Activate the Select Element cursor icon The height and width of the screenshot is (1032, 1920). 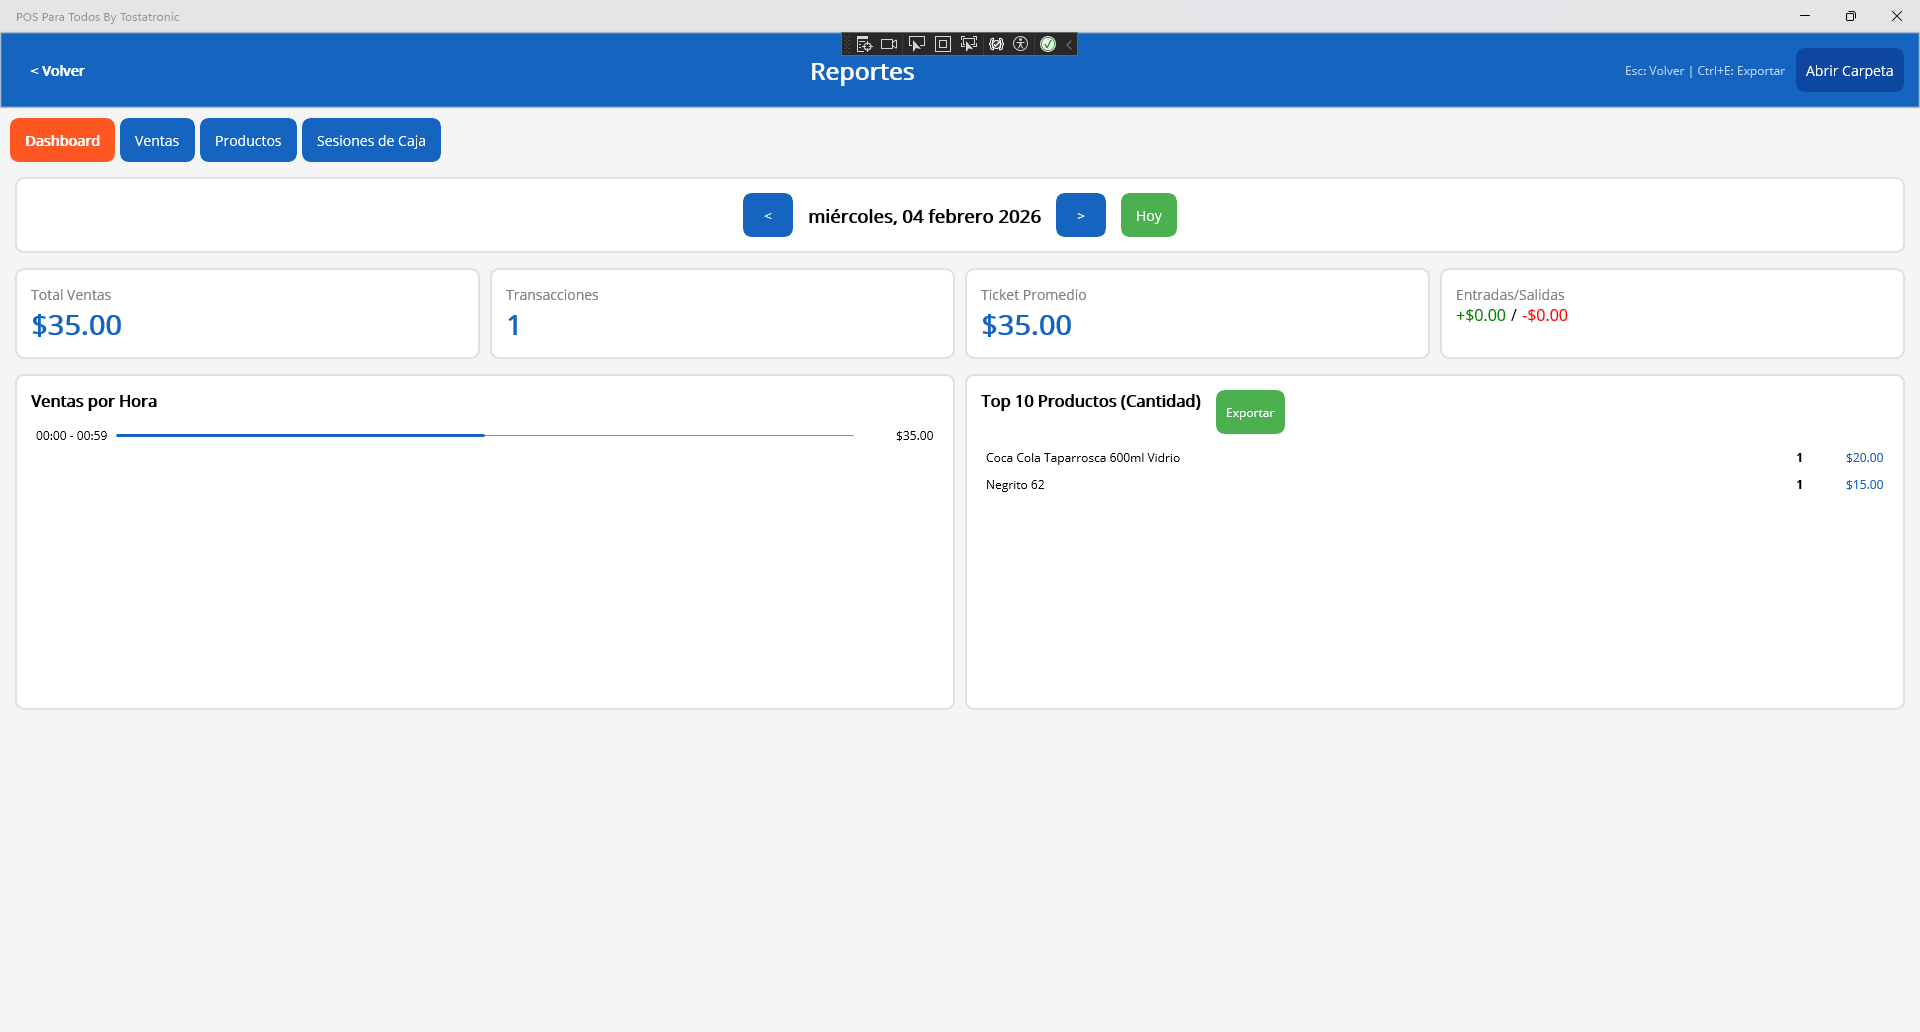pos(916,44)
